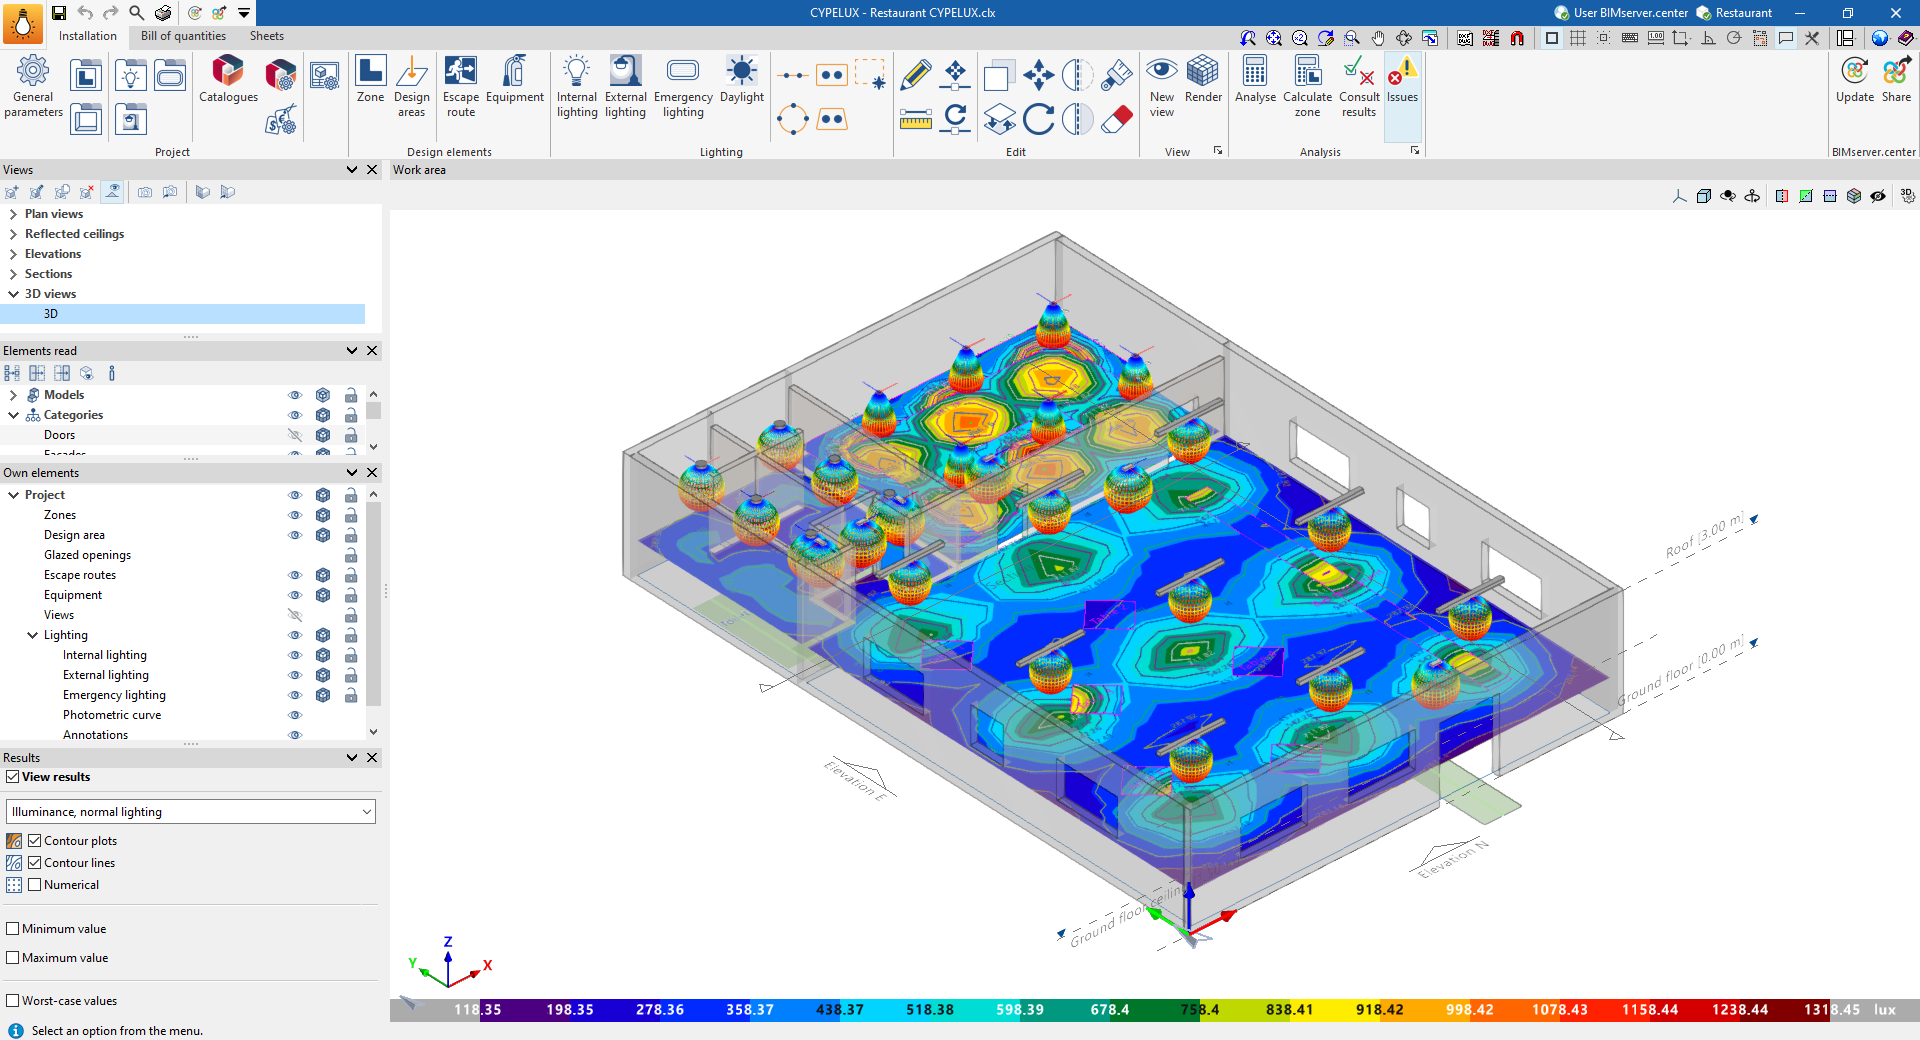Create a New view
The image size is (1920, 1040).
click(1162, 86)
